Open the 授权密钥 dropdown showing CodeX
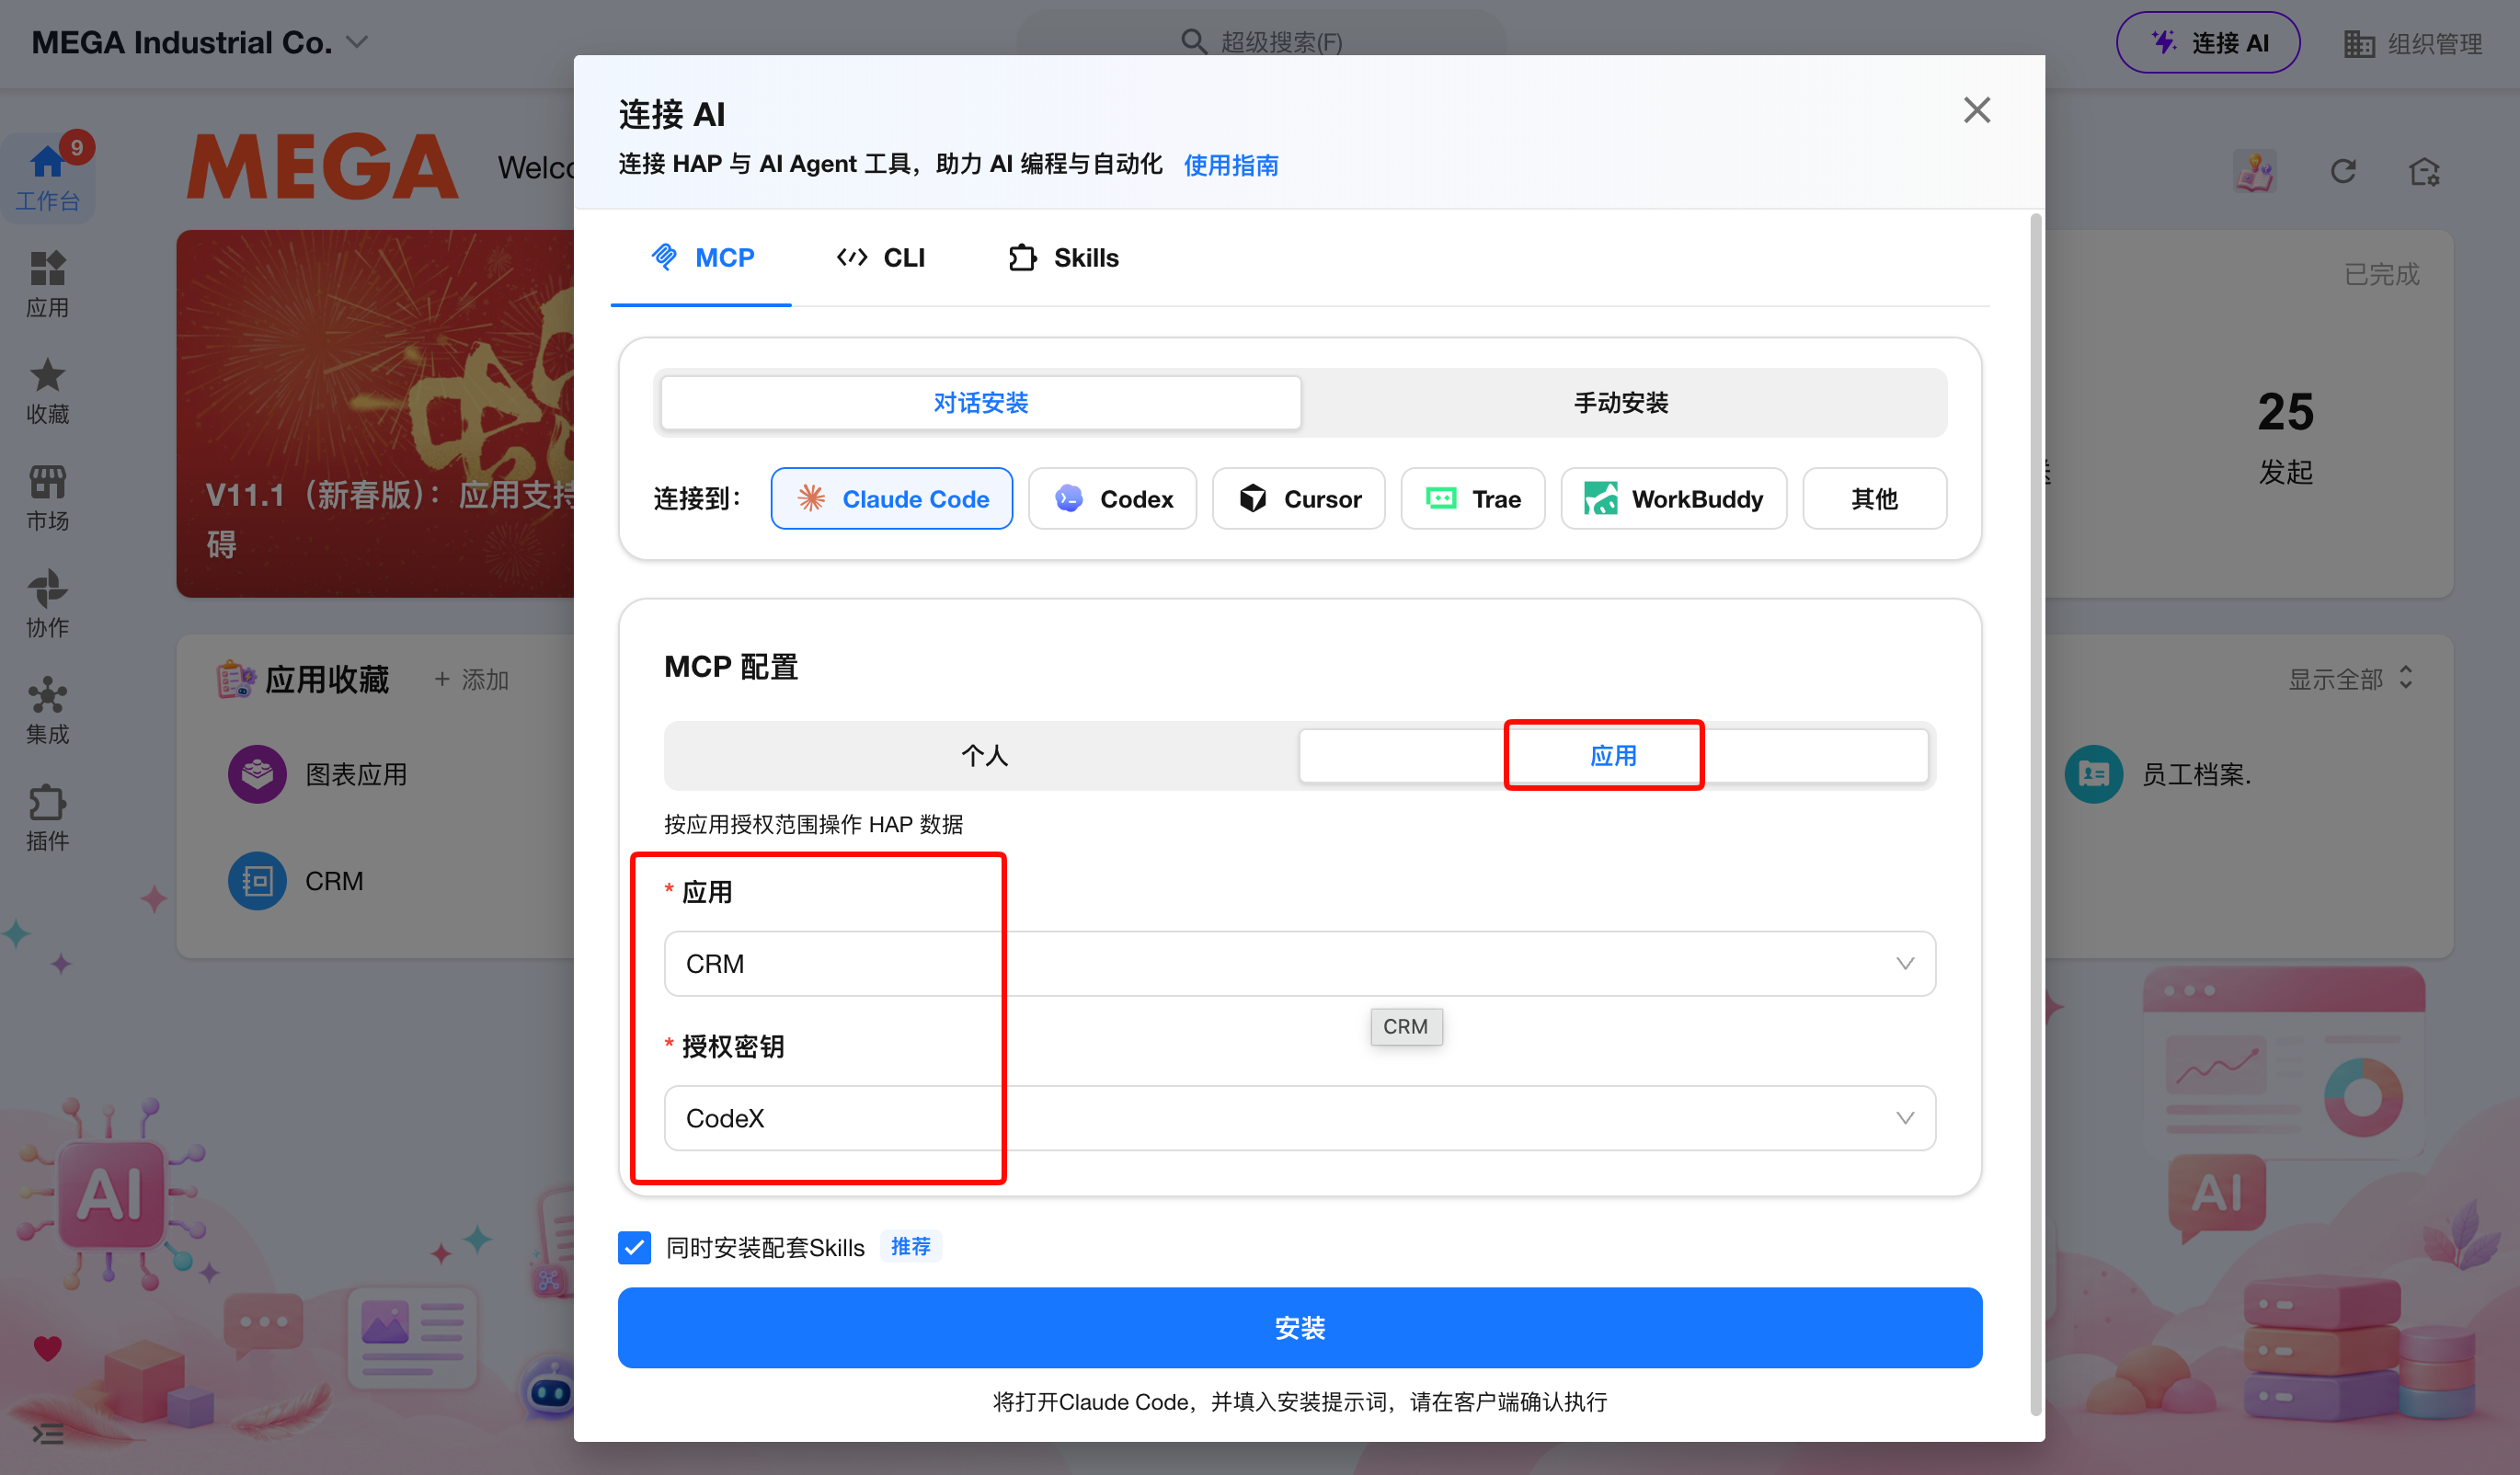Image resolution: width=2520 pixels, height=1475 pixels. 1299,1117
